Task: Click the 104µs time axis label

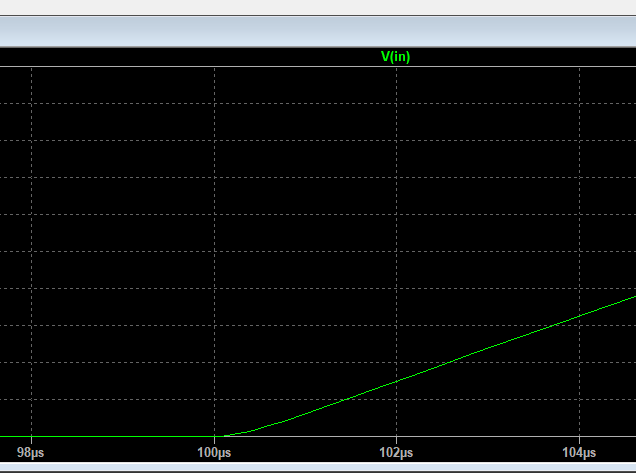Action: point(579,453)
